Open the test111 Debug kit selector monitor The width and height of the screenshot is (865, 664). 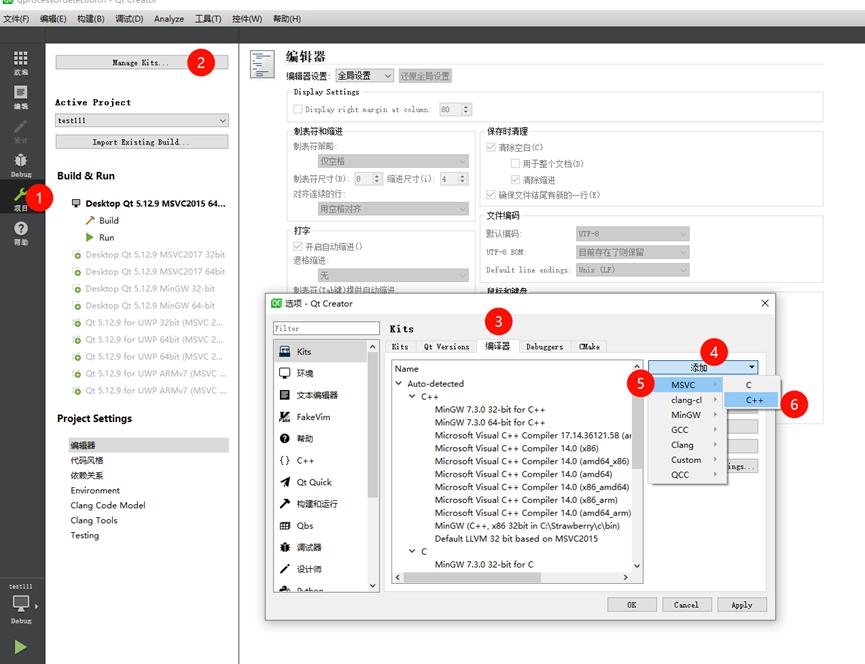21,603
